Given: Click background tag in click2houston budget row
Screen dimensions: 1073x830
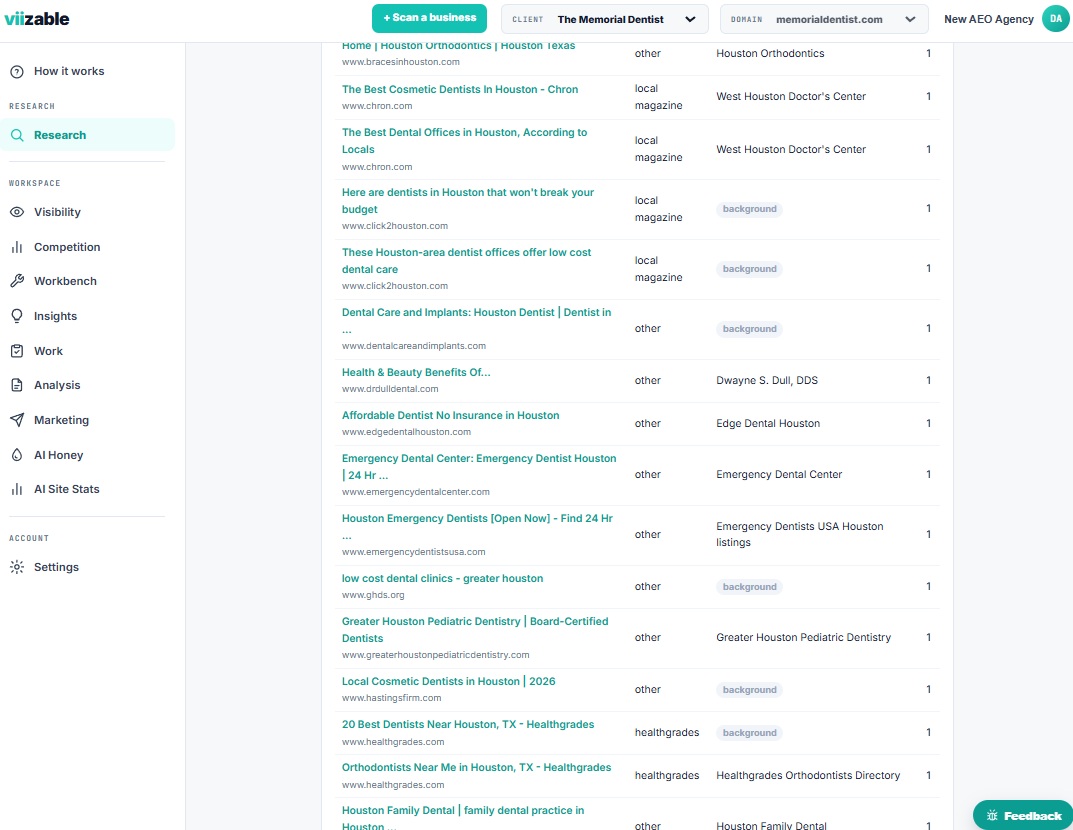Looking at the screenshot, I should (749, 209).
